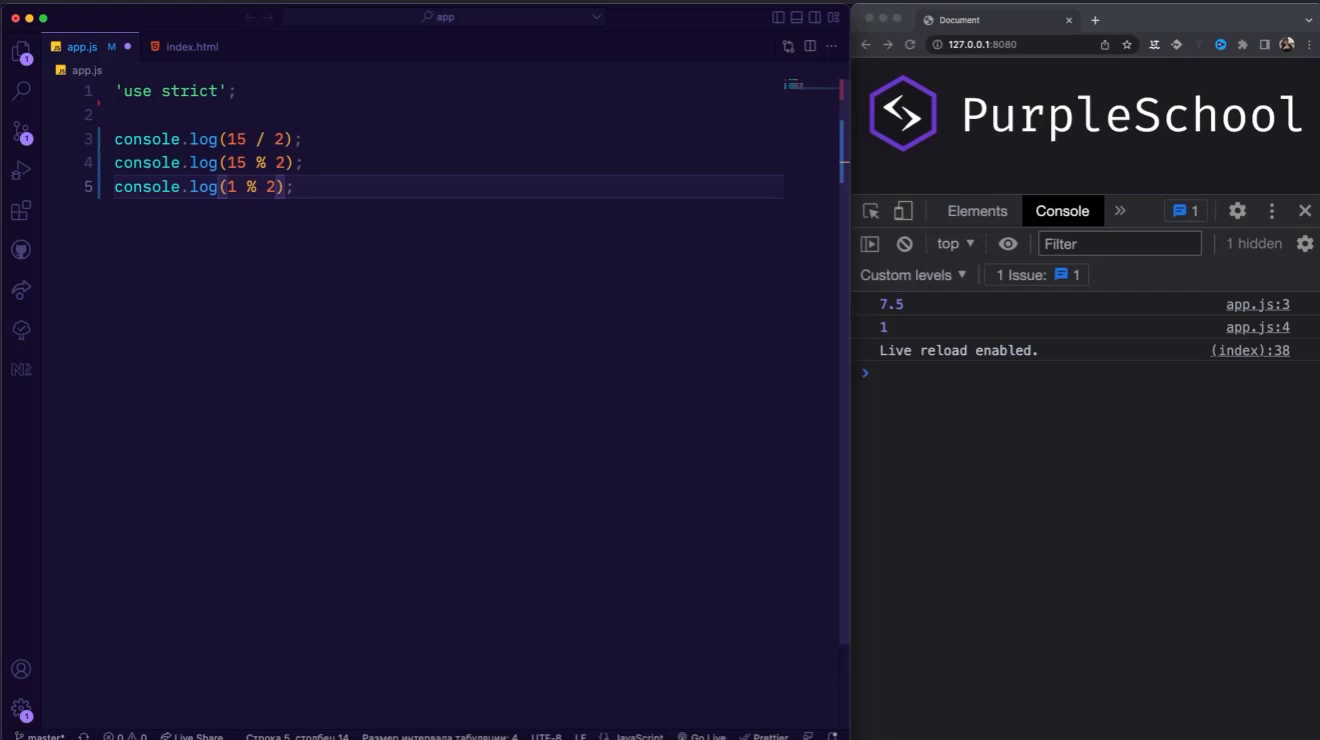
Task: Follow the app.js:3 source link
Action: (x=1258, y=305)
